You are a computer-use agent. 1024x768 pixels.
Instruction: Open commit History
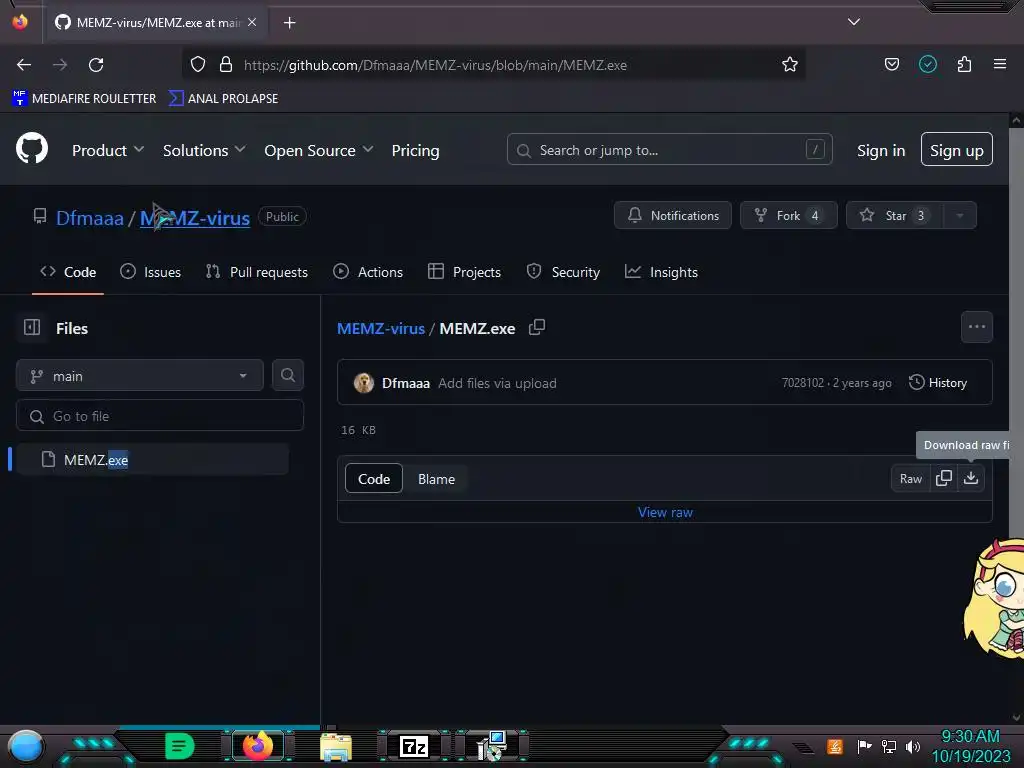click(938, 383)
